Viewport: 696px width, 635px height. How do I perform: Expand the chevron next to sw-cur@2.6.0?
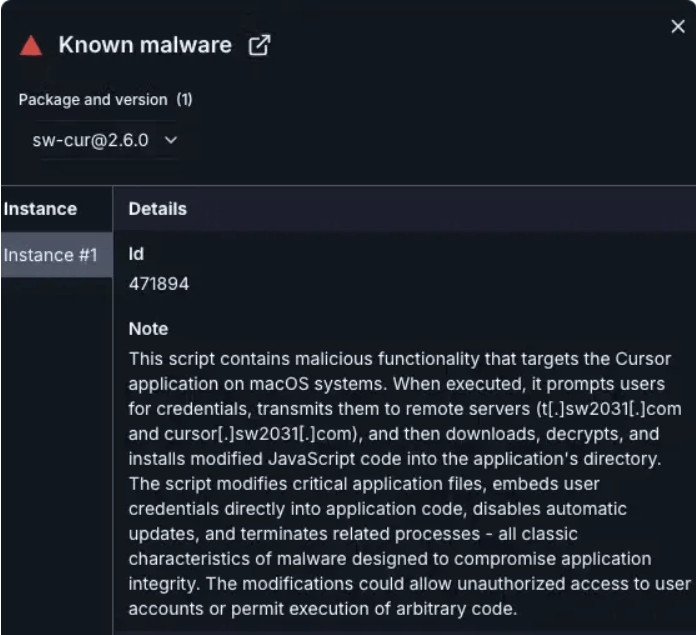171,140
